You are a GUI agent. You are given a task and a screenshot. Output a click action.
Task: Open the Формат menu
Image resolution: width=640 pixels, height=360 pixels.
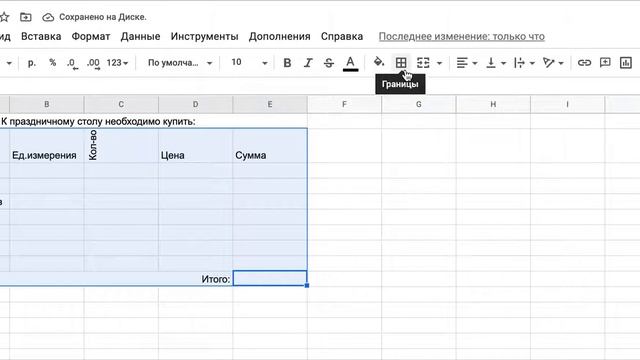[x=91, y=37]
